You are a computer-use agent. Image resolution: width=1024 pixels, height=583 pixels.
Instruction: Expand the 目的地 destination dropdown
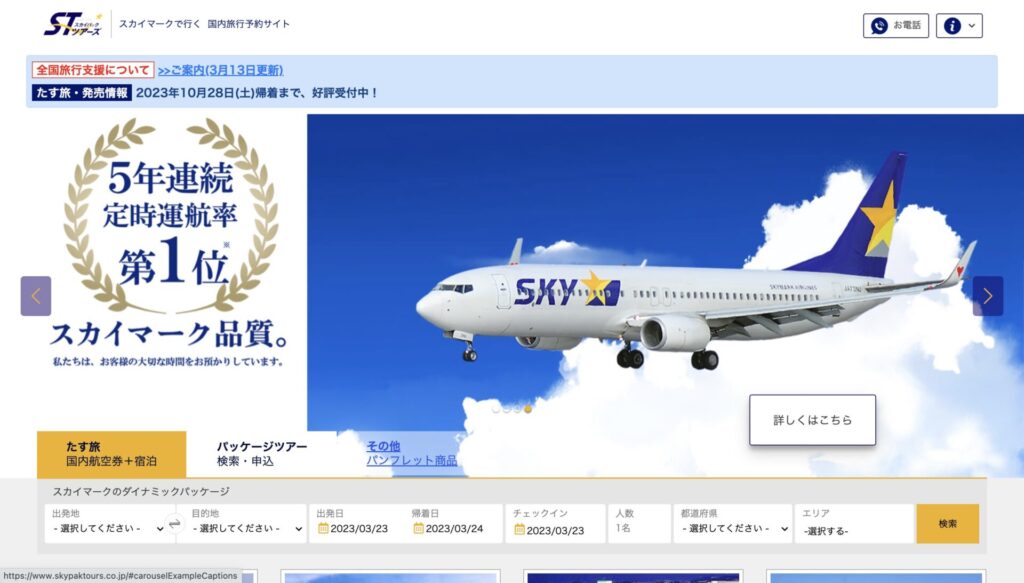pyautogui.click(x=247, y=528)
